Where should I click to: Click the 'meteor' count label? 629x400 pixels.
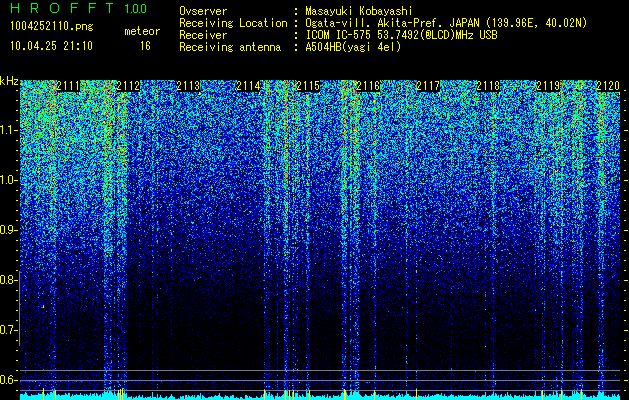point(142,31)
